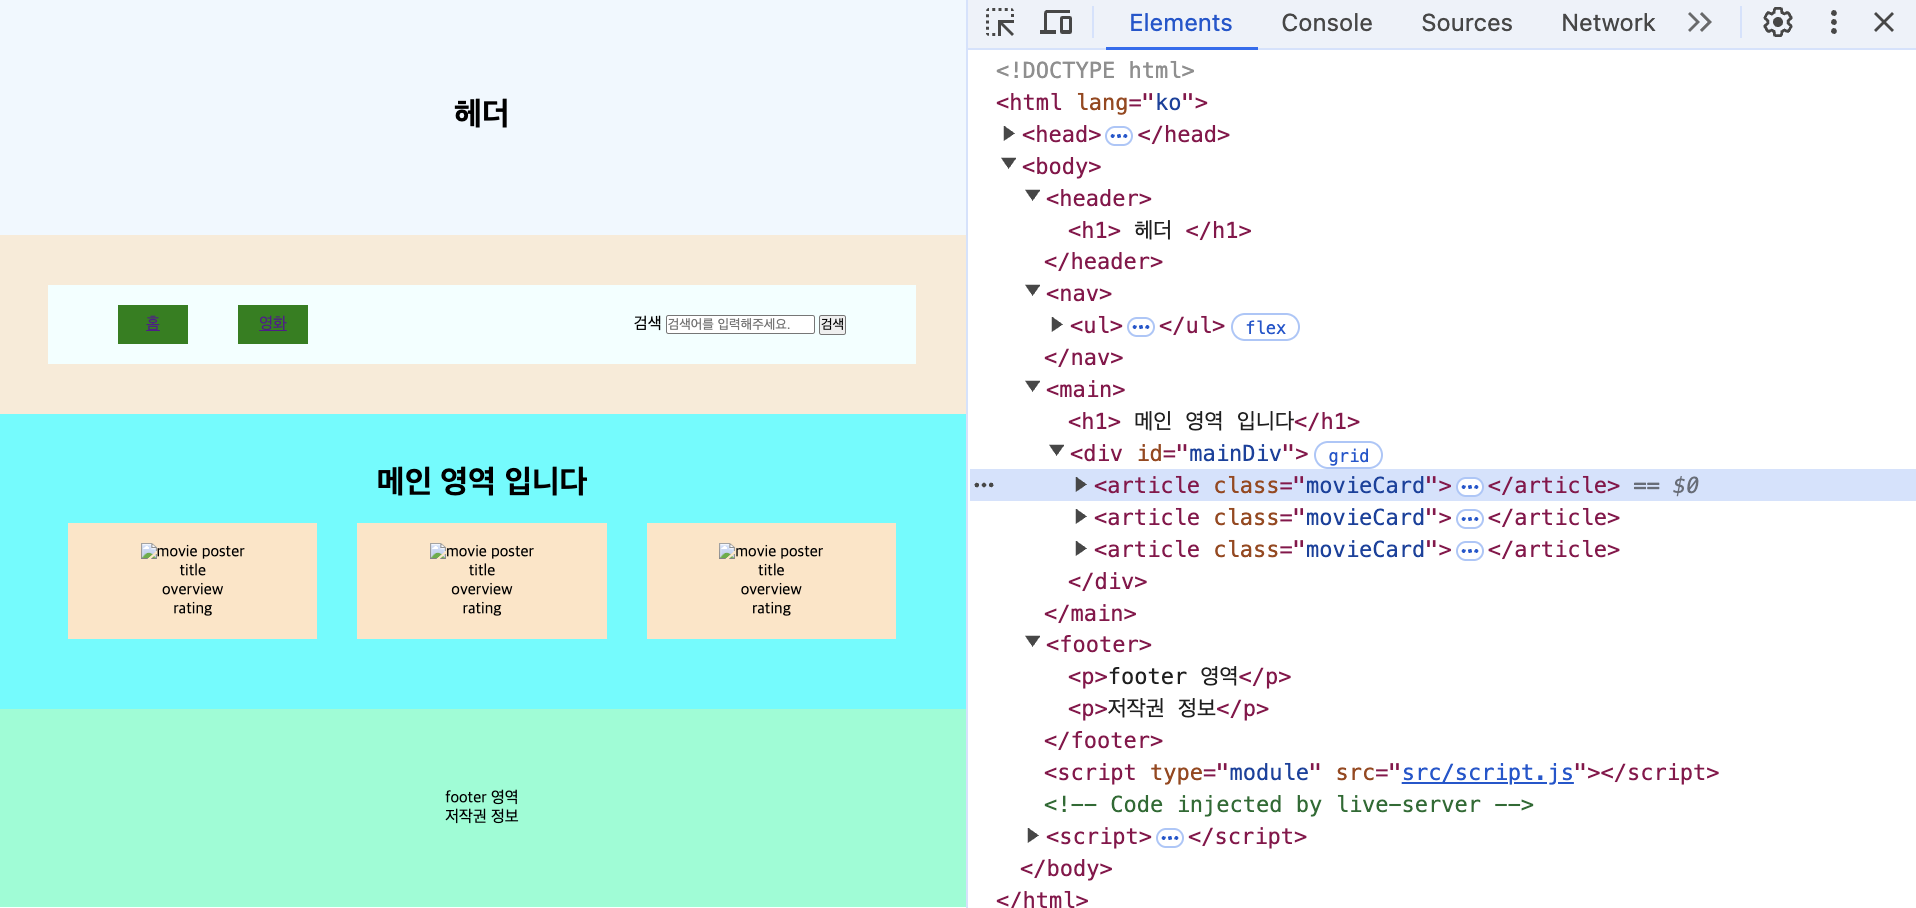
Task: Expand the last script element node
Action: pyautogui.click(x=1033, y=835)
